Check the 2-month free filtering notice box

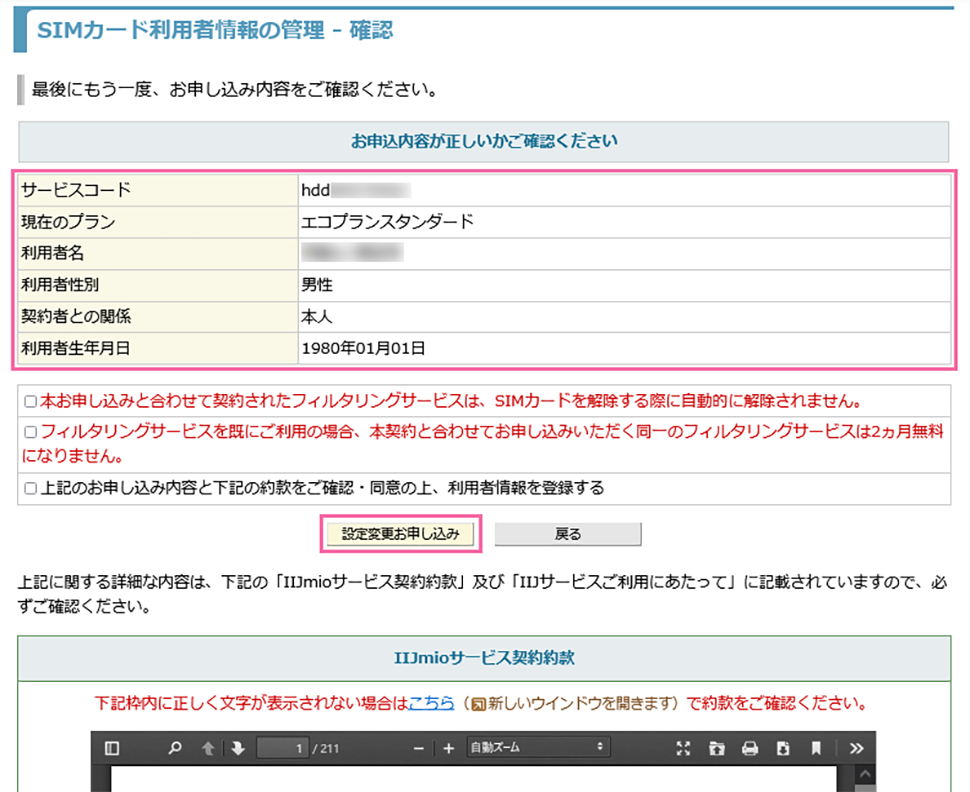tap(30, 433)
